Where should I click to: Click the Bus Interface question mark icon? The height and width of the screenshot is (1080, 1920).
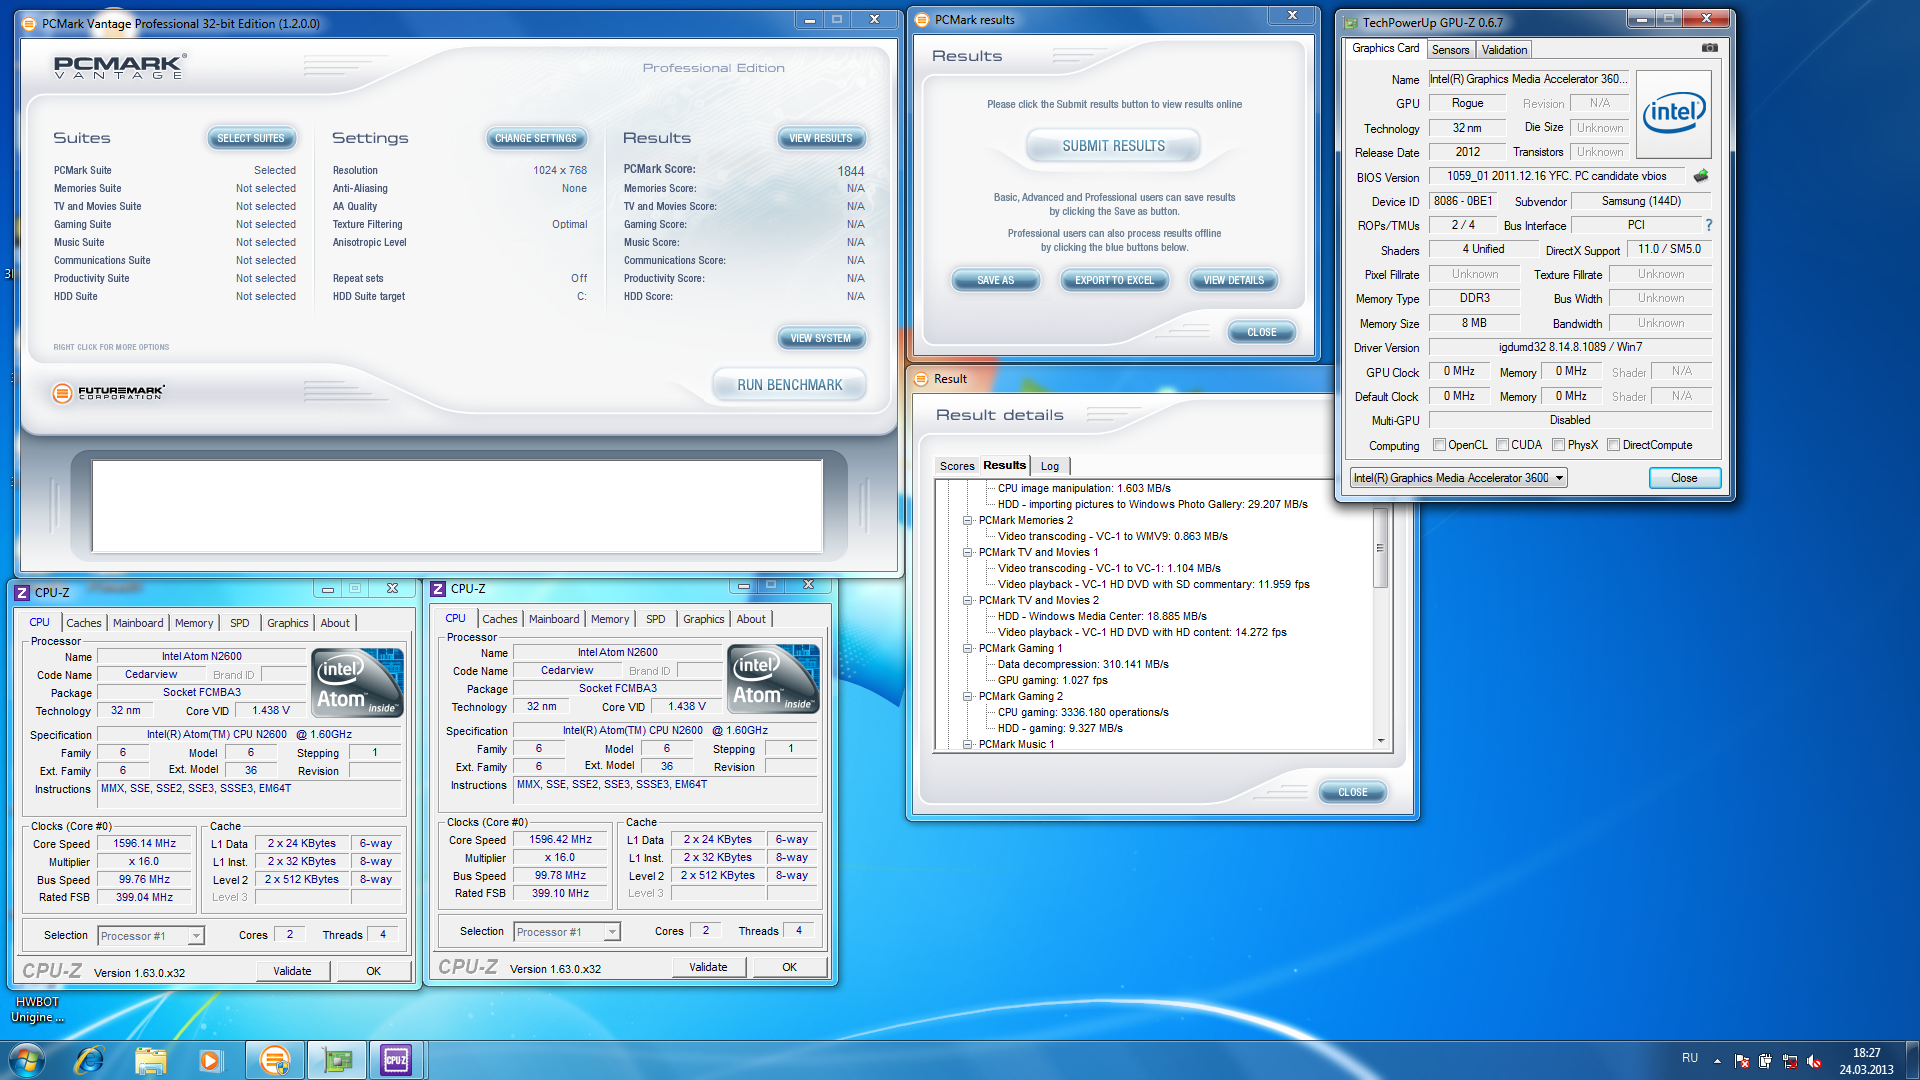[1708, 225]
